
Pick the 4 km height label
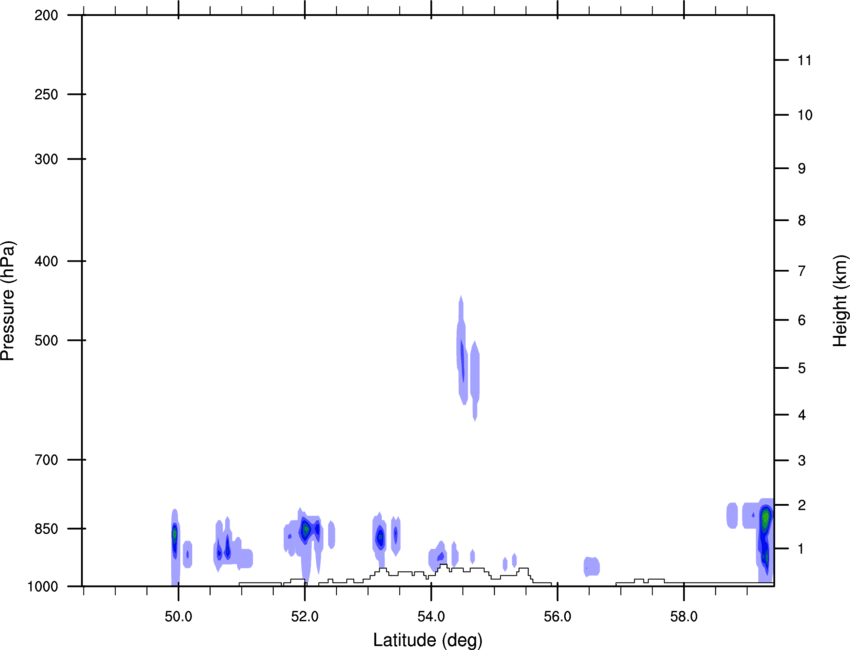801,415
